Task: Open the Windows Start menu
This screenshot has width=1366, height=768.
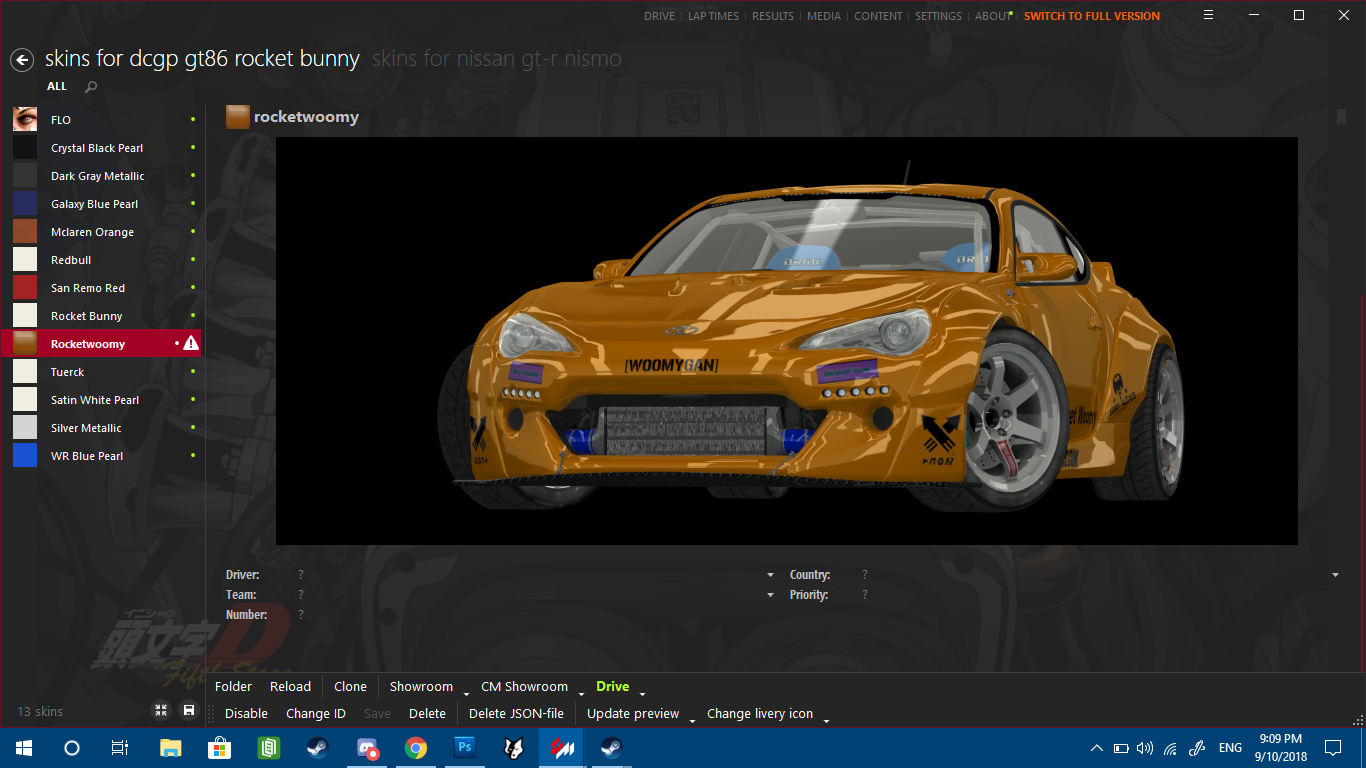Action: [23, 747]
